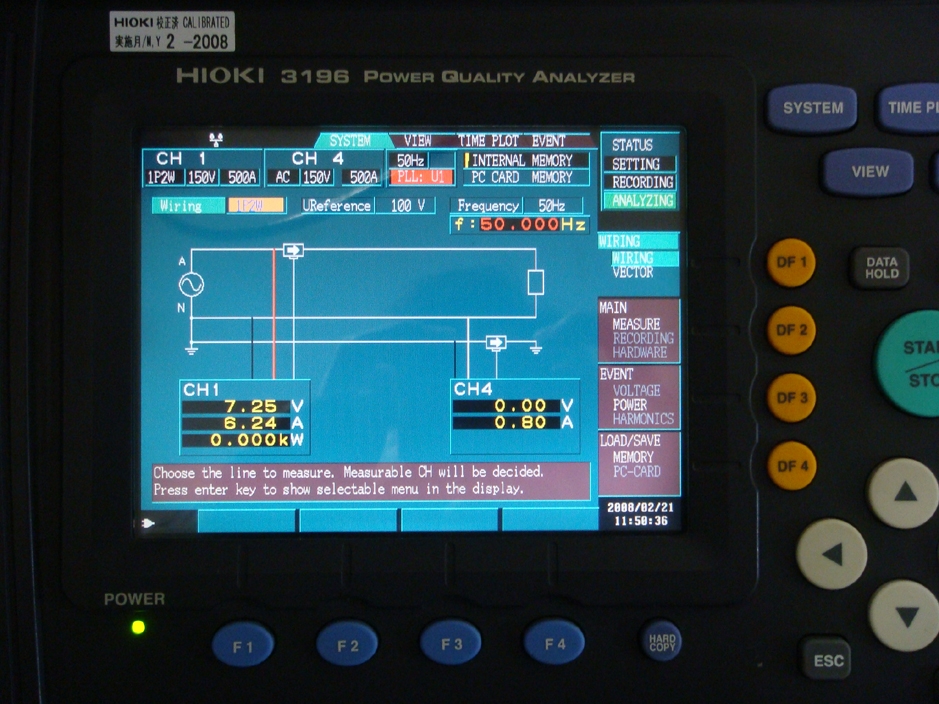Viewport: 939px width, 704px height.
Task: Select PC-CARD under LOAD/SAVE menu
Action: tap(637, 472)
